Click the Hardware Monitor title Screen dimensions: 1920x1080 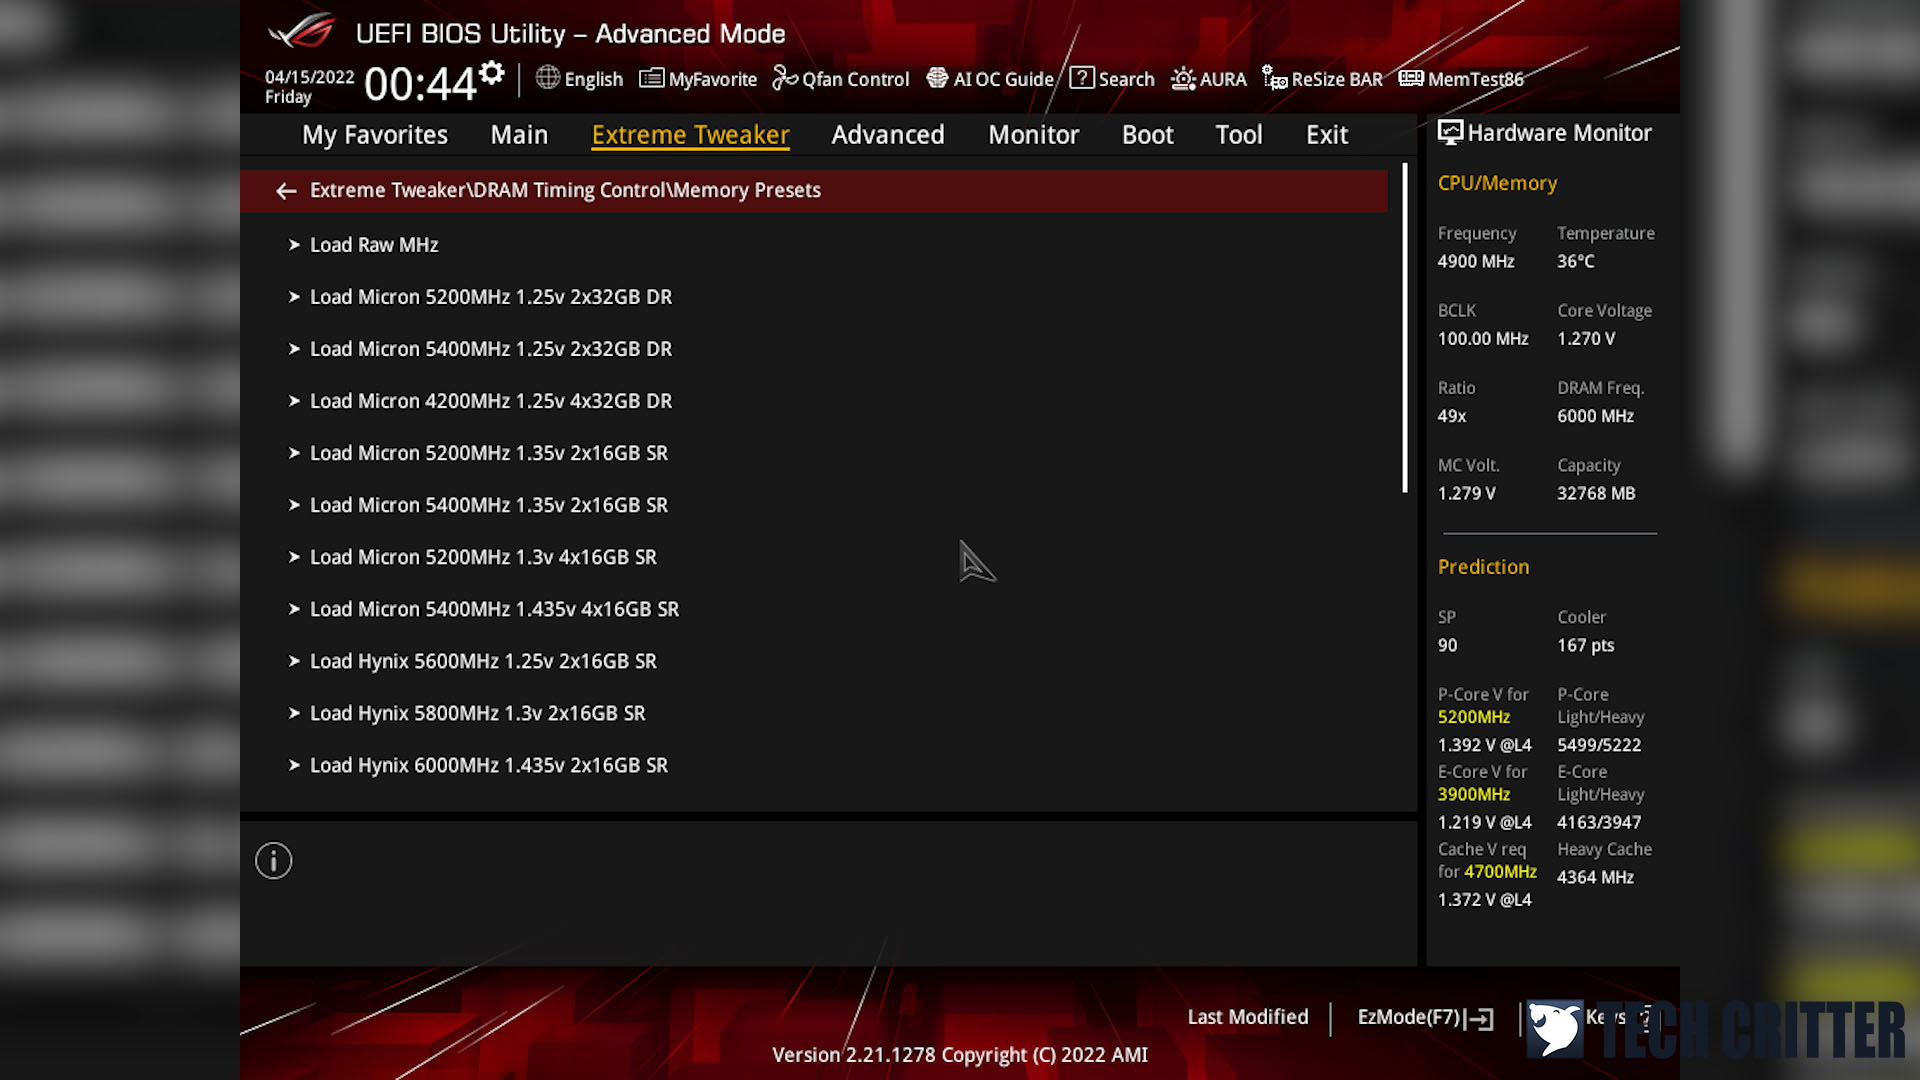[1559, 133]
